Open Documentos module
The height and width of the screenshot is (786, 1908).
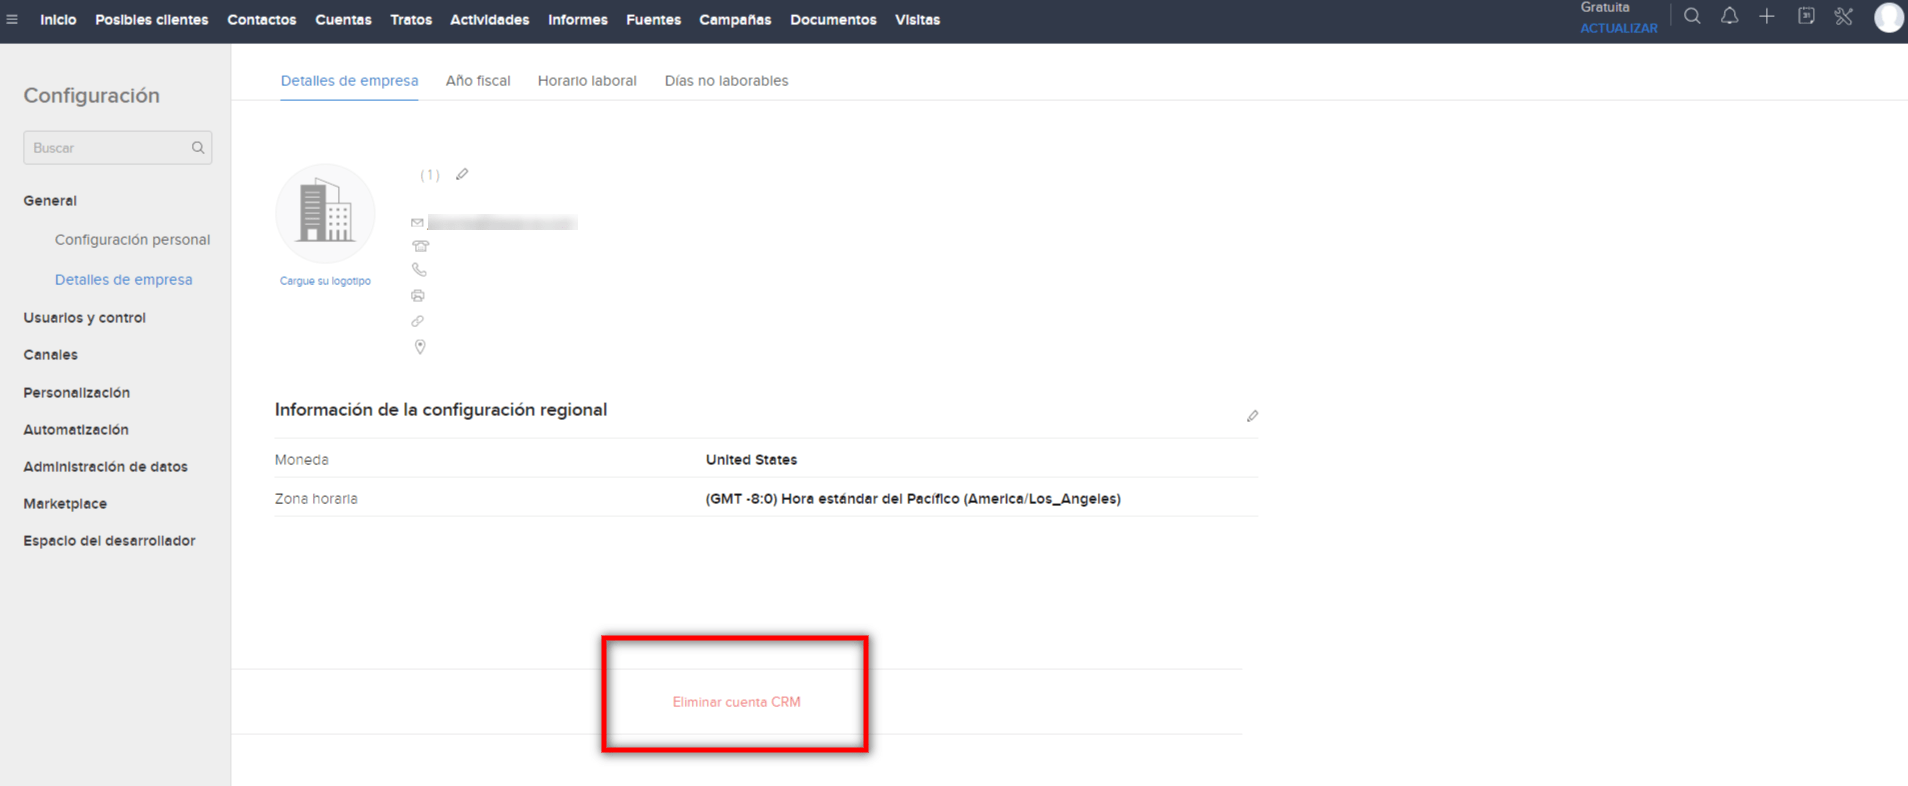tap(833, 20)
